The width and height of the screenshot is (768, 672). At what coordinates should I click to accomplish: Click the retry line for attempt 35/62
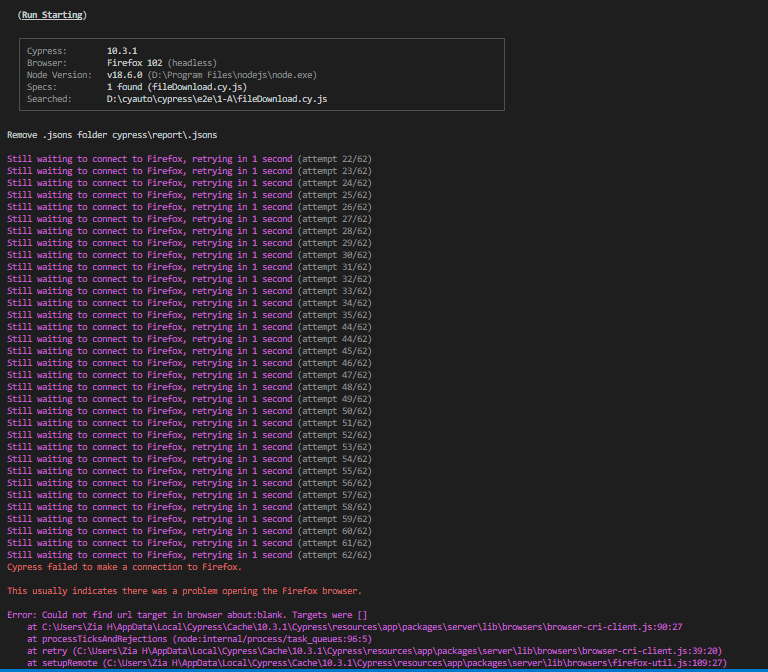point(189,315)
